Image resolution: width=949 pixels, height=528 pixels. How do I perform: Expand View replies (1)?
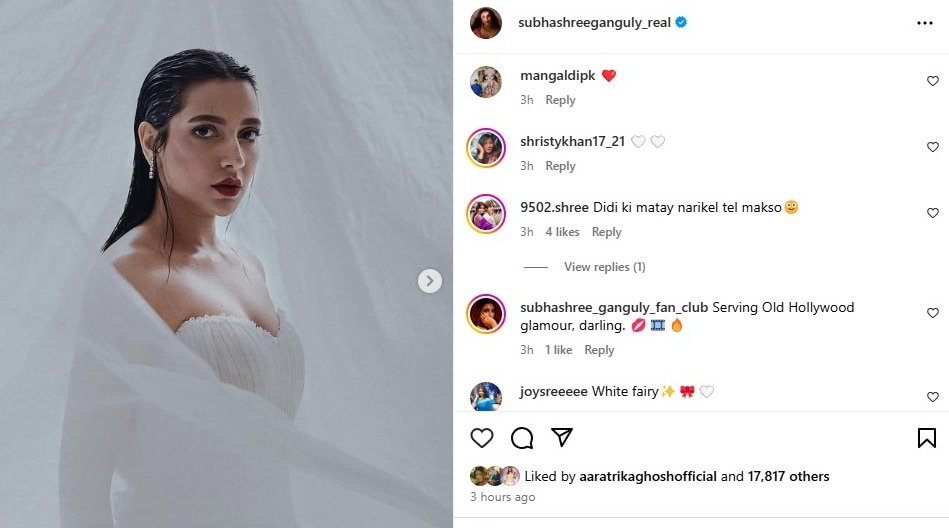pos(605,267)
